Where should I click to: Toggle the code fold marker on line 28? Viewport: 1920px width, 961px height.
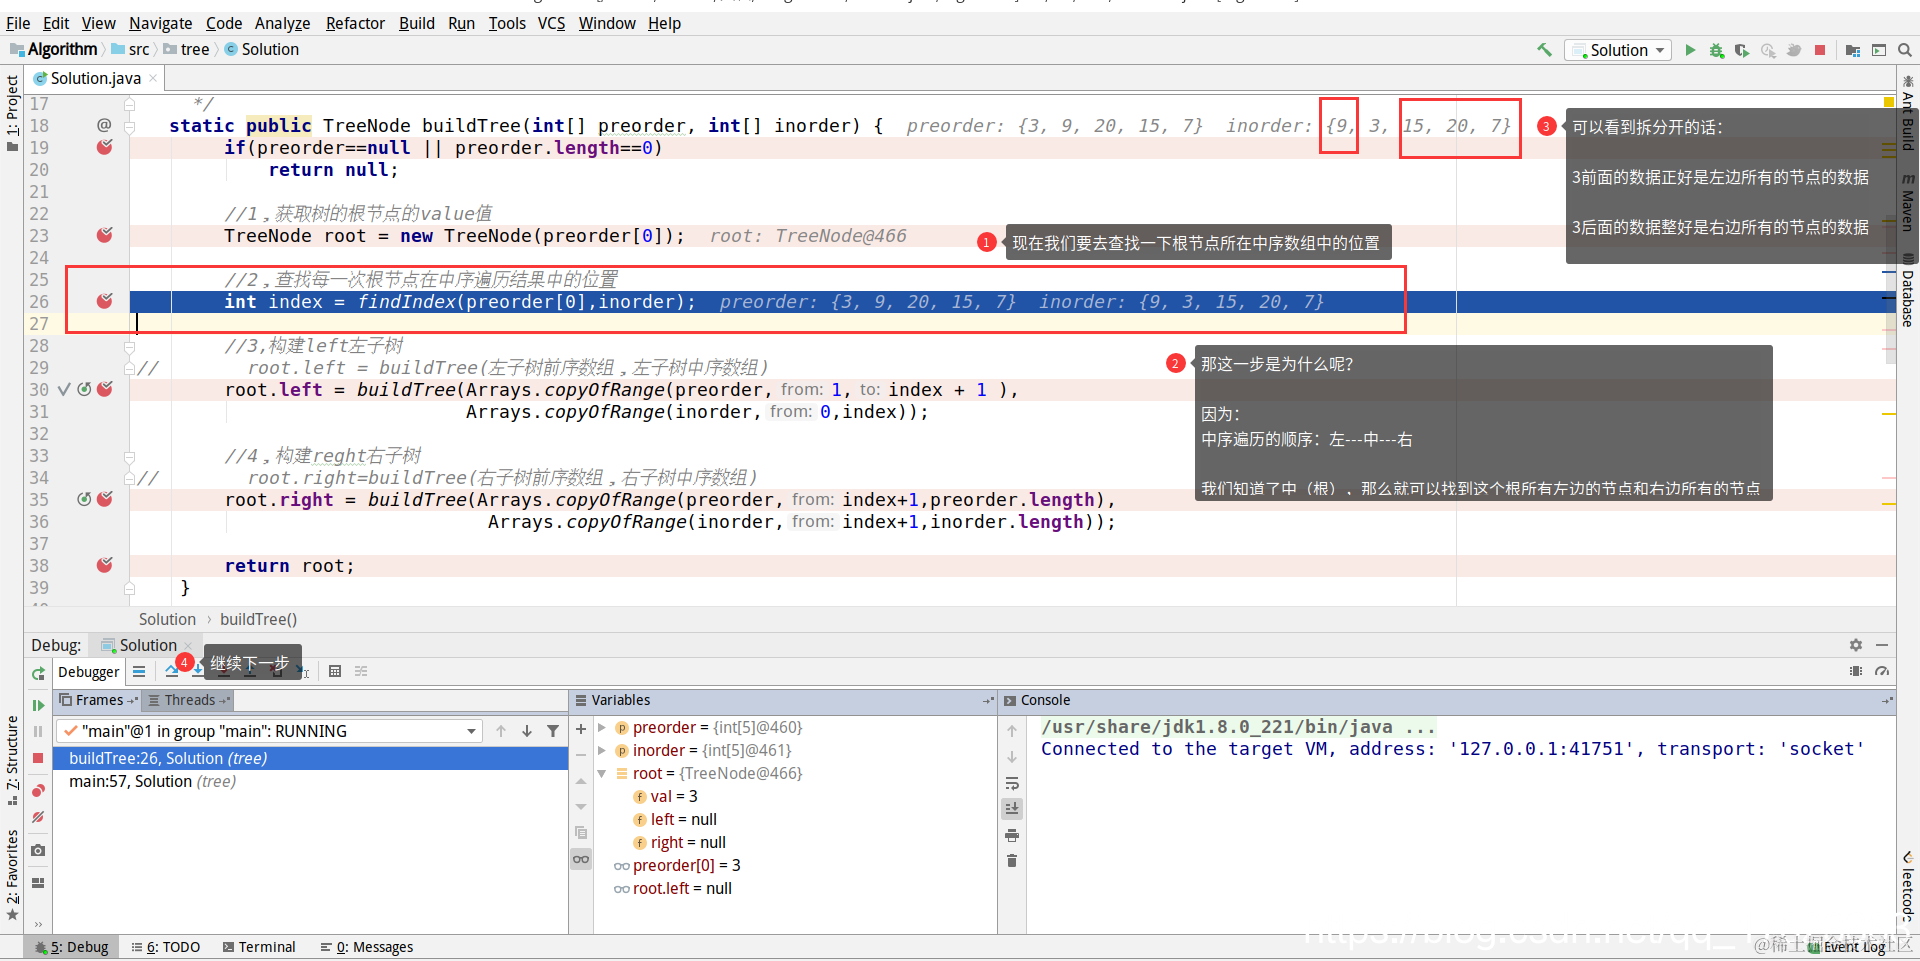(x=130, y=346)
